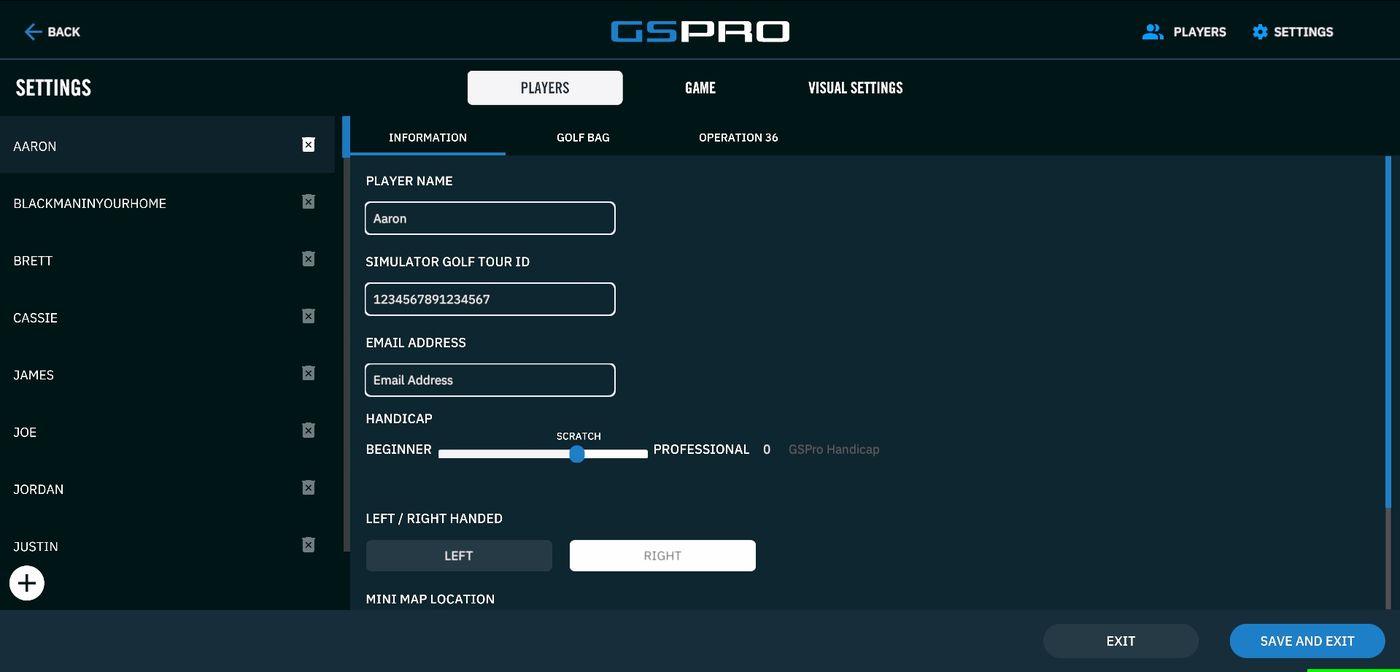Click the Simulator Golf Tour ID field
The image size is (1400, 672).
[490, 299]
